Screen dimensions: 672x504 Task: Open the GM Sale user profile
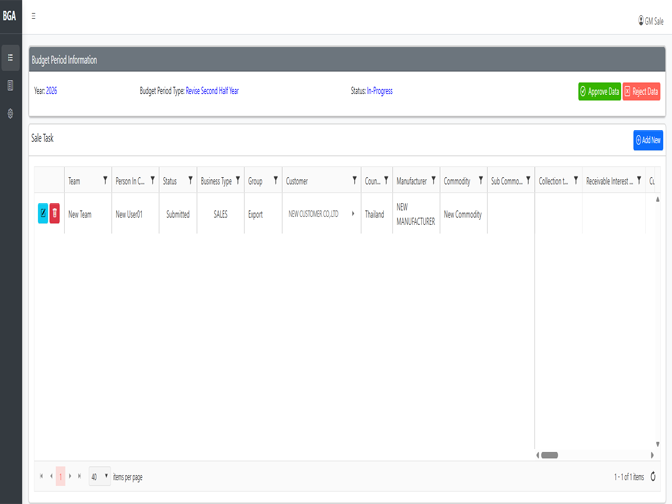coord(651,21)
